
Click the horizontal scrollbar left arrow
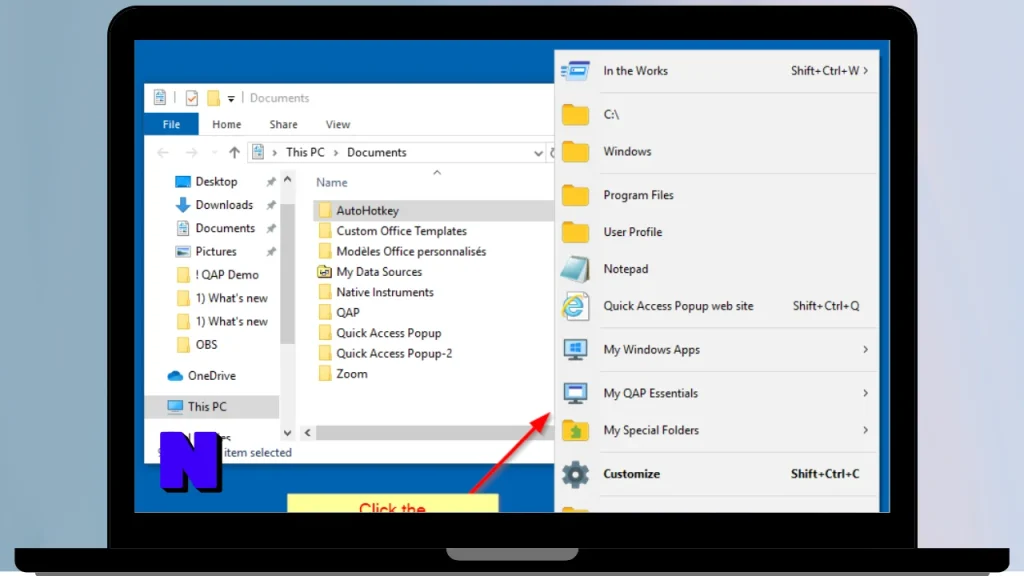pyautogui.click(x=308, y=432)
